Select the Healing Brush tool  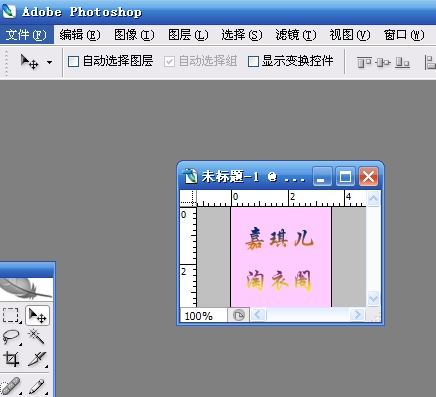click(11, 386)
